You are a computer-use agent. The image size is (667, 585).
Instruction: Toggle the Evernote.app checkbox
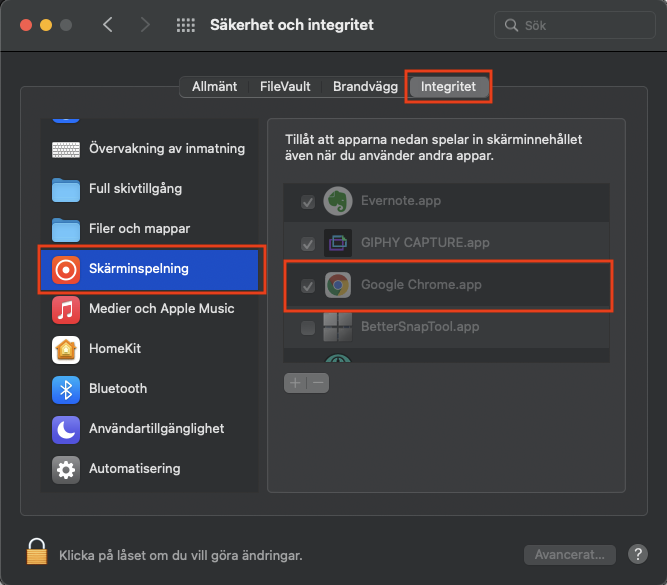[x=308, y=201]
